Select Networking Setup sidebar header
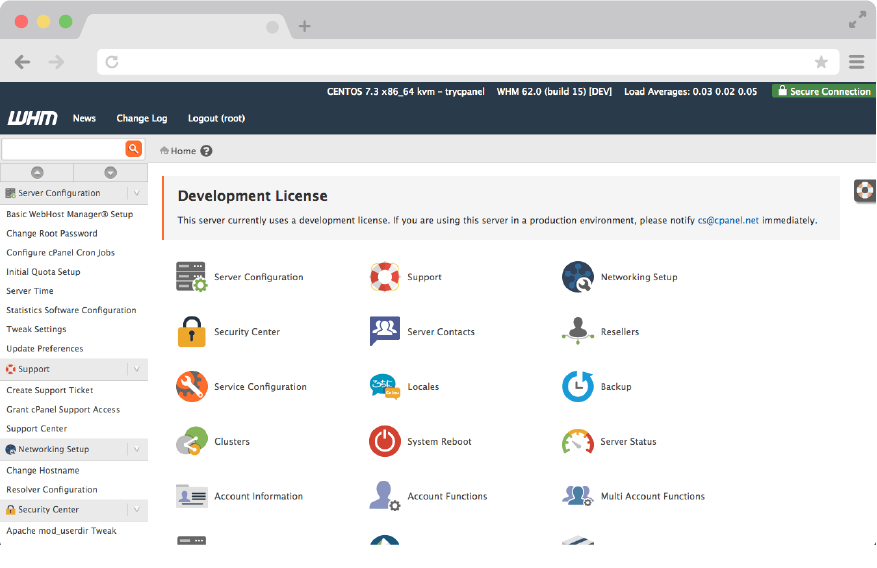The height and width of the screenshot is (568, 877). pyautogui.click(x=74, y=449)
